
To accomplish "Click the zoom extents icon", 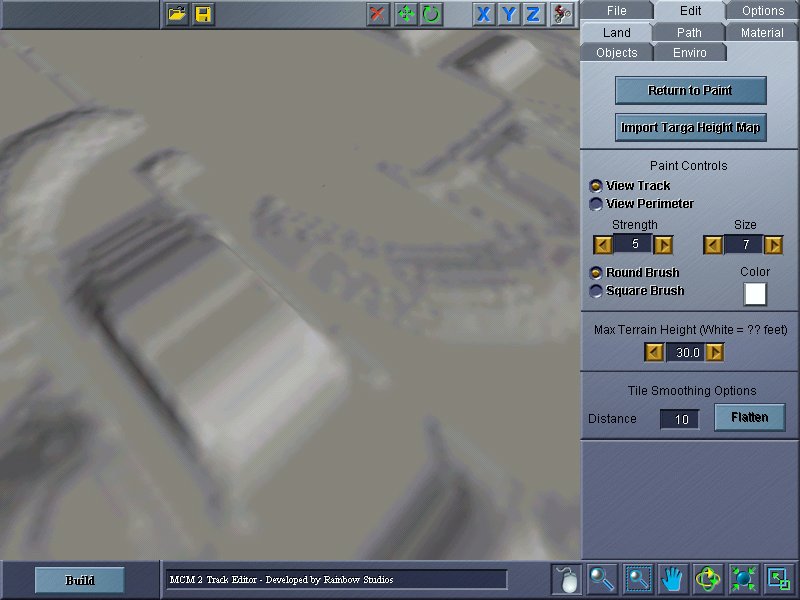I will (x=743, y=580).
